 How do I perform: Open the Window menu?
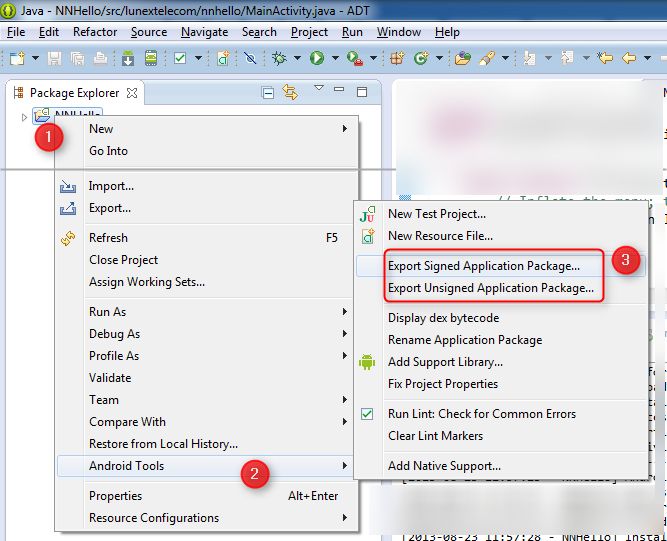pyautogui.click(x=399, y=32)
